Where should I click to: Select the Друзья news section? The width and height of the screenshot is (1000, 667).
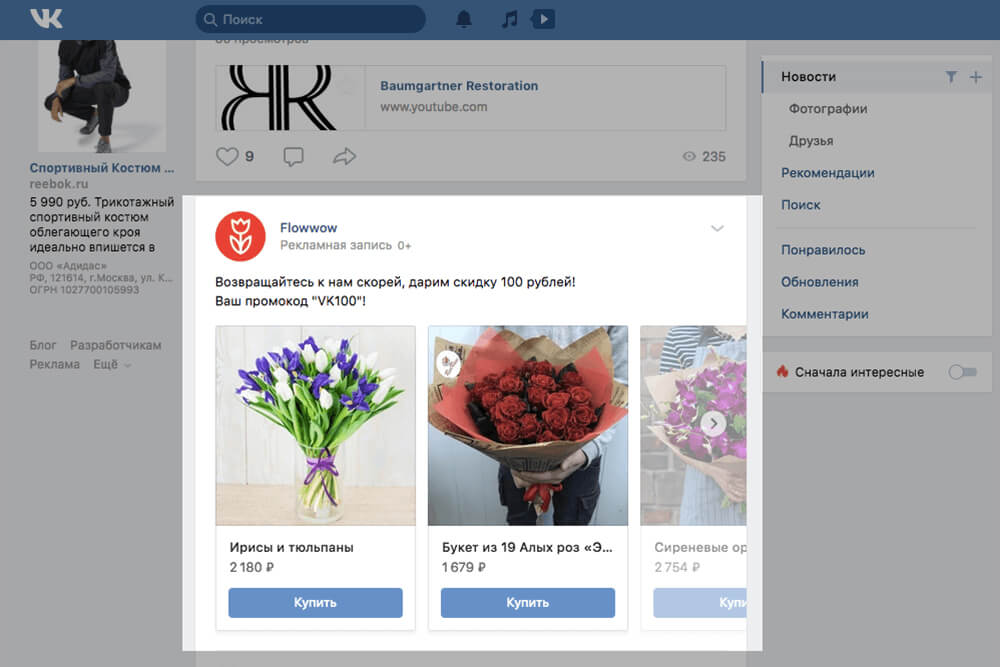pyautogui.click(x=811, y=140)
